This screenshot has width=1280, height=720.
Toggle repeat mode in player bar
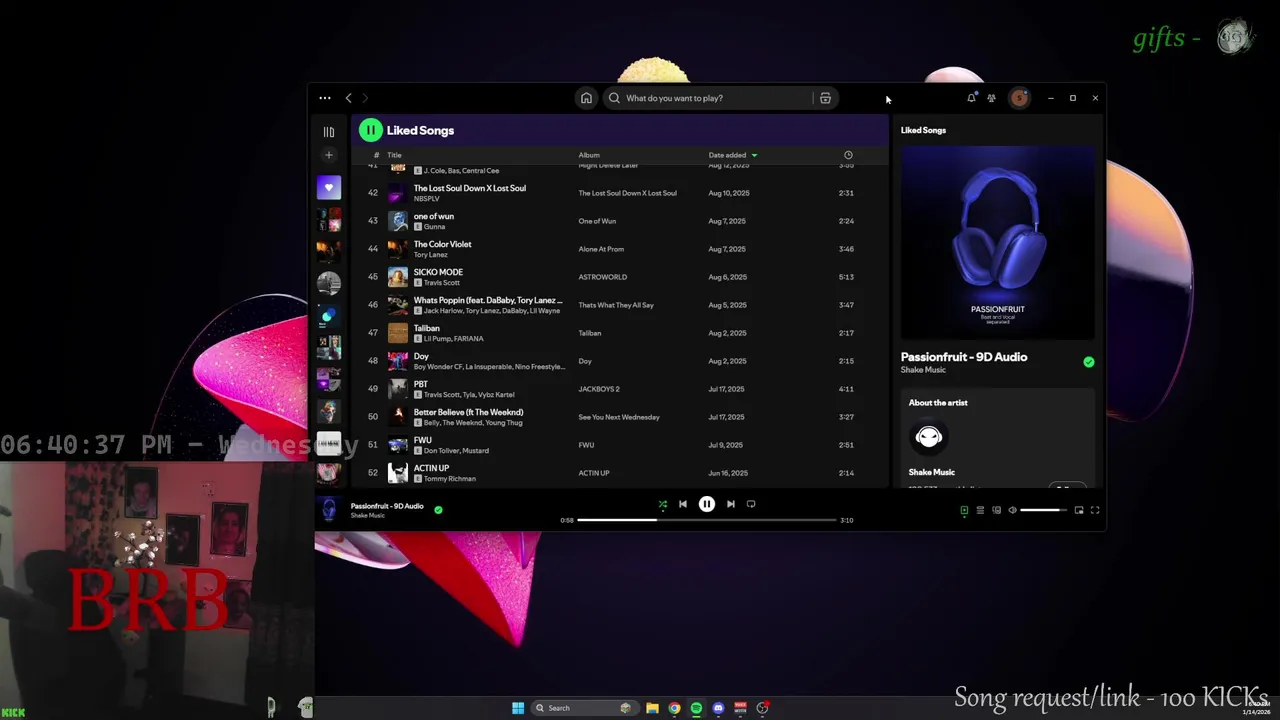tap(751, 505)
